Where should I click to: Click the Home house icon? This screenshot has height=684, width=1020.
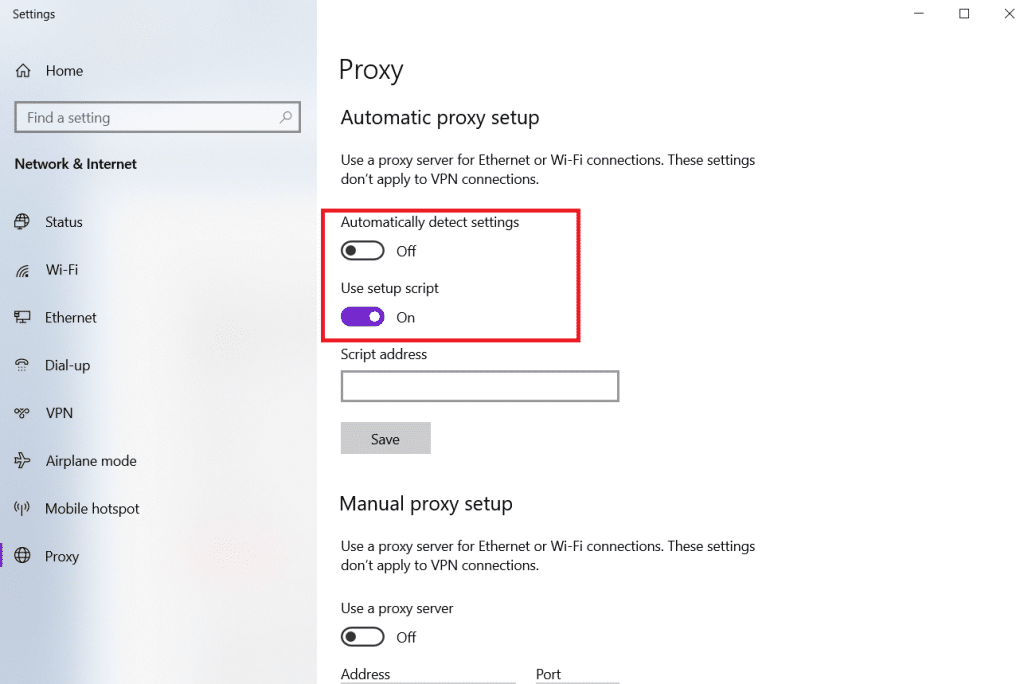coord(23,70)
